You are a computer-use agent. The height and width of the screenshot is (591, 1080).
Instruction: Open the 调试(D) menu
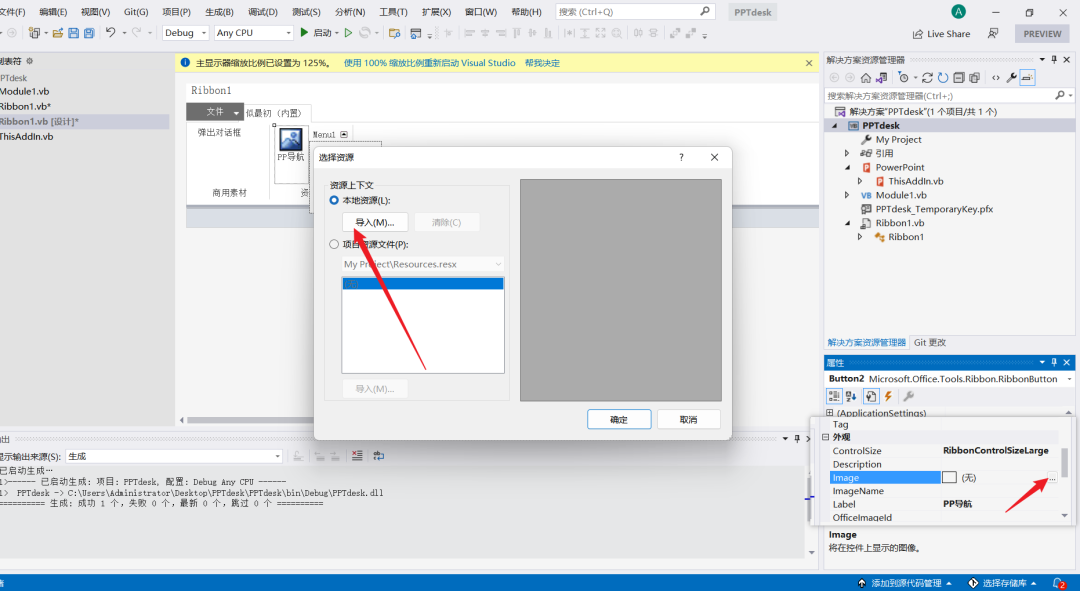[262, 12]
